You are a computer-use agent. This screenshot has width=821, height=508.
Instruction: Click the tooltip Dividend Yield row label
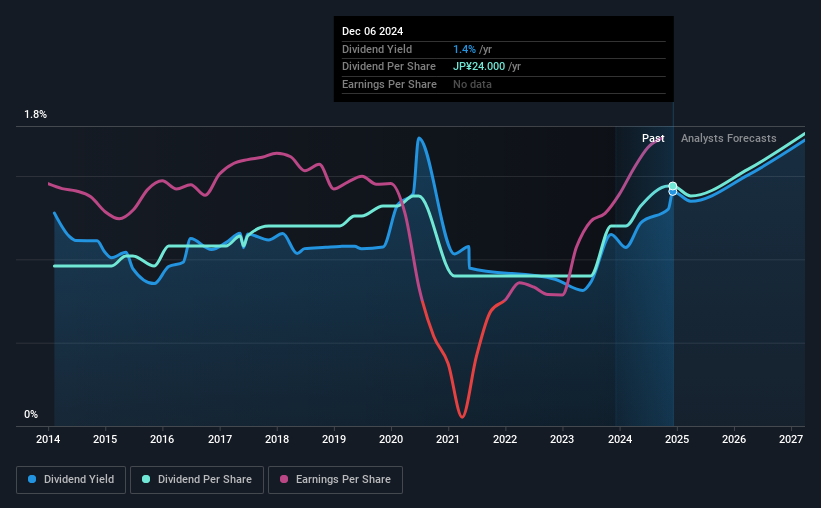point(377,49)
